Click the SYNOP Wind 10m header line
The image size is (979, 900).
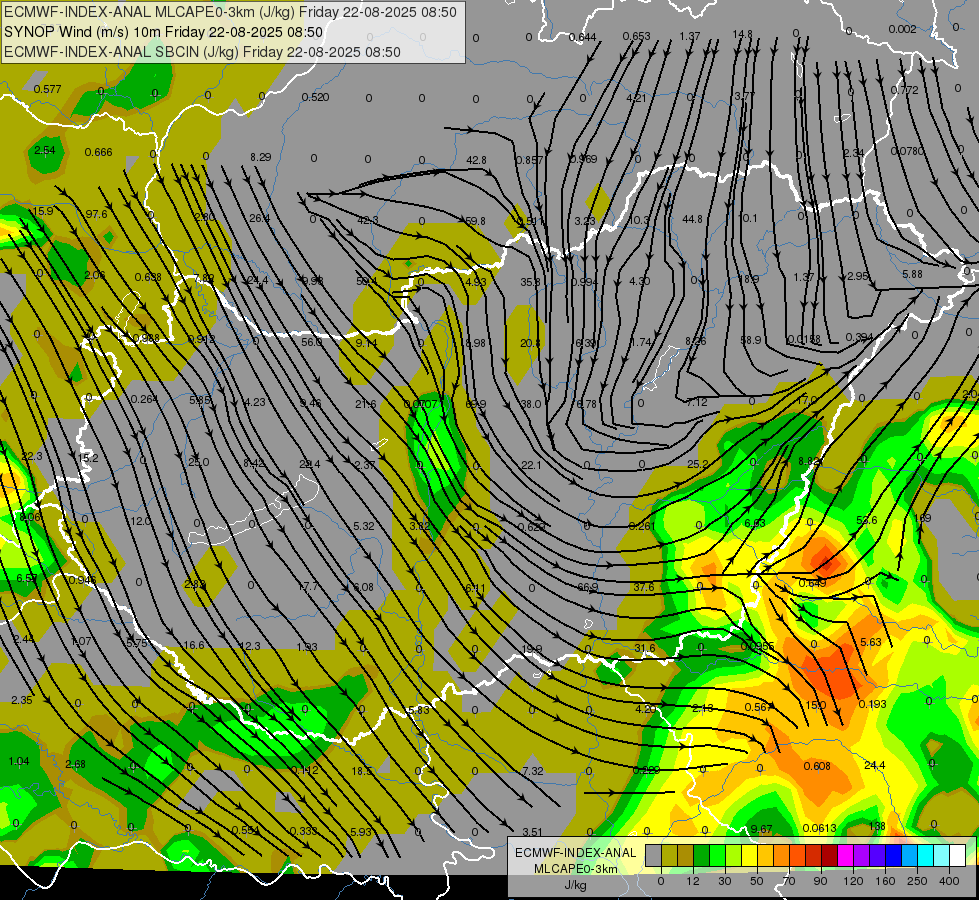pyautogui.click(x=163, y=32)
